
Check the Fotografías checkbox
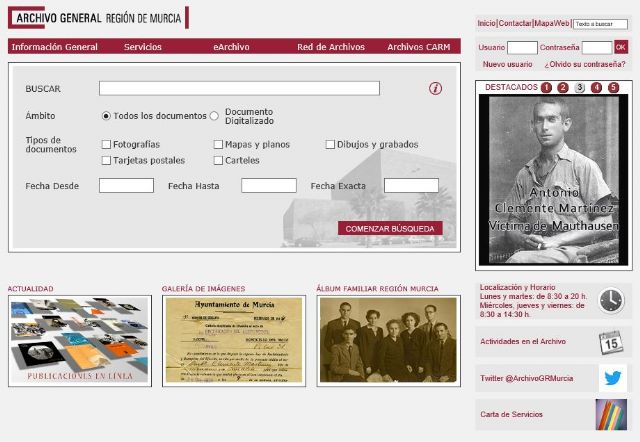106,144
